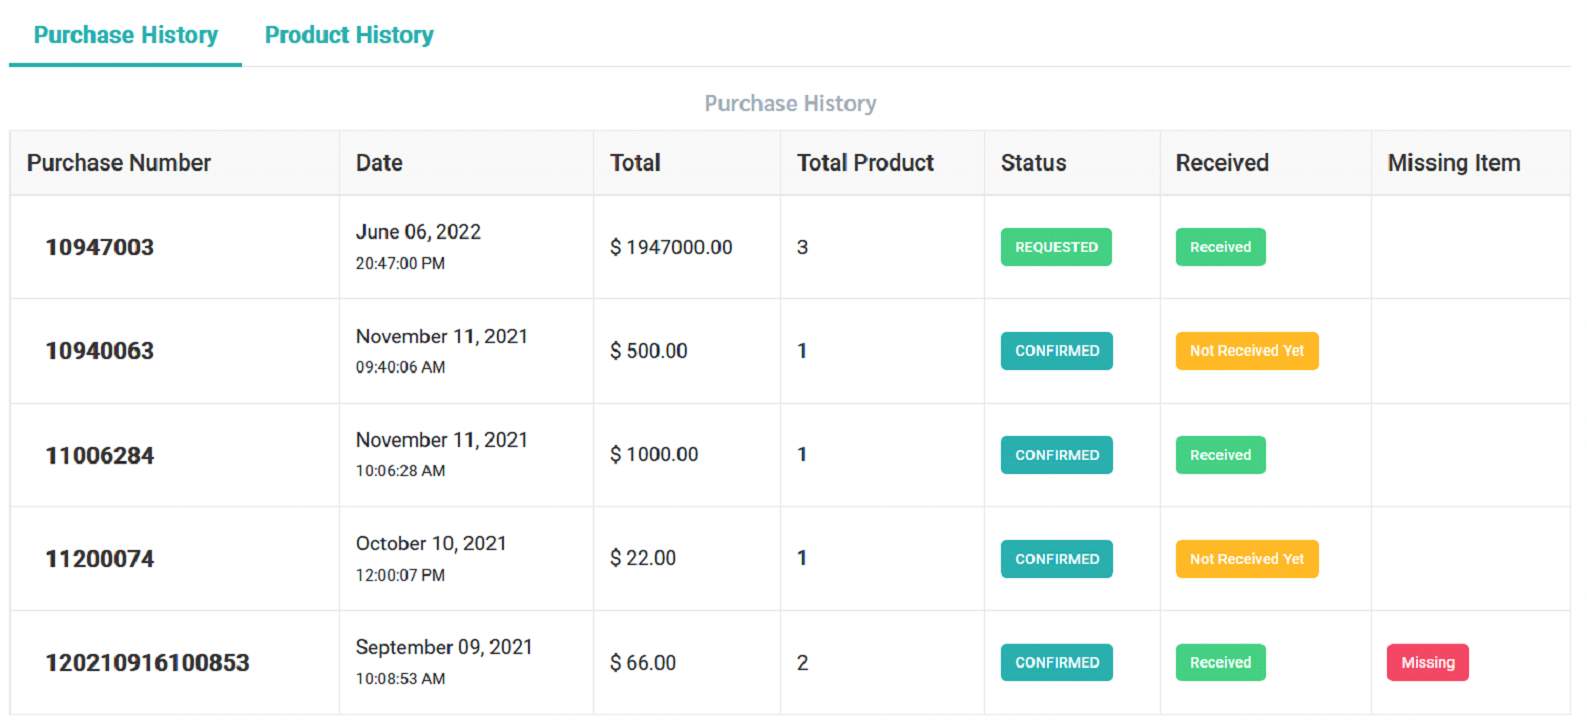Viewport: 1587px width, 722px height.
Task: Click CONFIRMED badge for the $1000.00 purchase
Action: 1056,455
